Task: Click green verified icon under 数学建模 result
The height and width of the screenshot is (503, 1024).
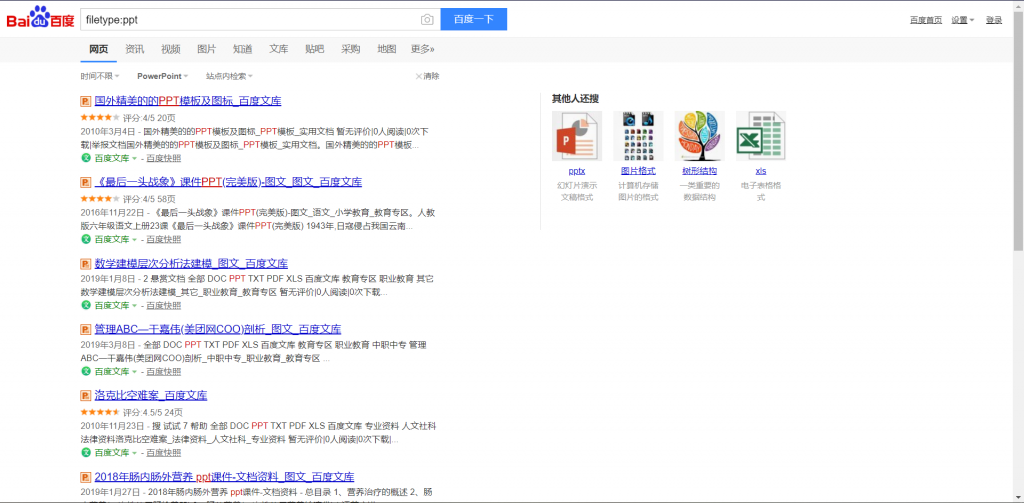Action: (85, 305)
